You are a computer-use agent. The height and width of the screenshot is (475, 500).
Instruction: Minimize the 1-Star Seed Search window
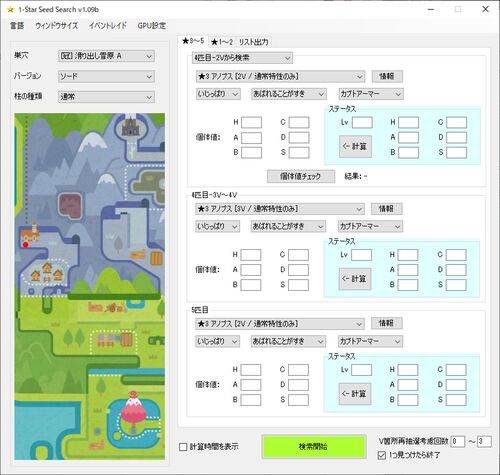431,9
